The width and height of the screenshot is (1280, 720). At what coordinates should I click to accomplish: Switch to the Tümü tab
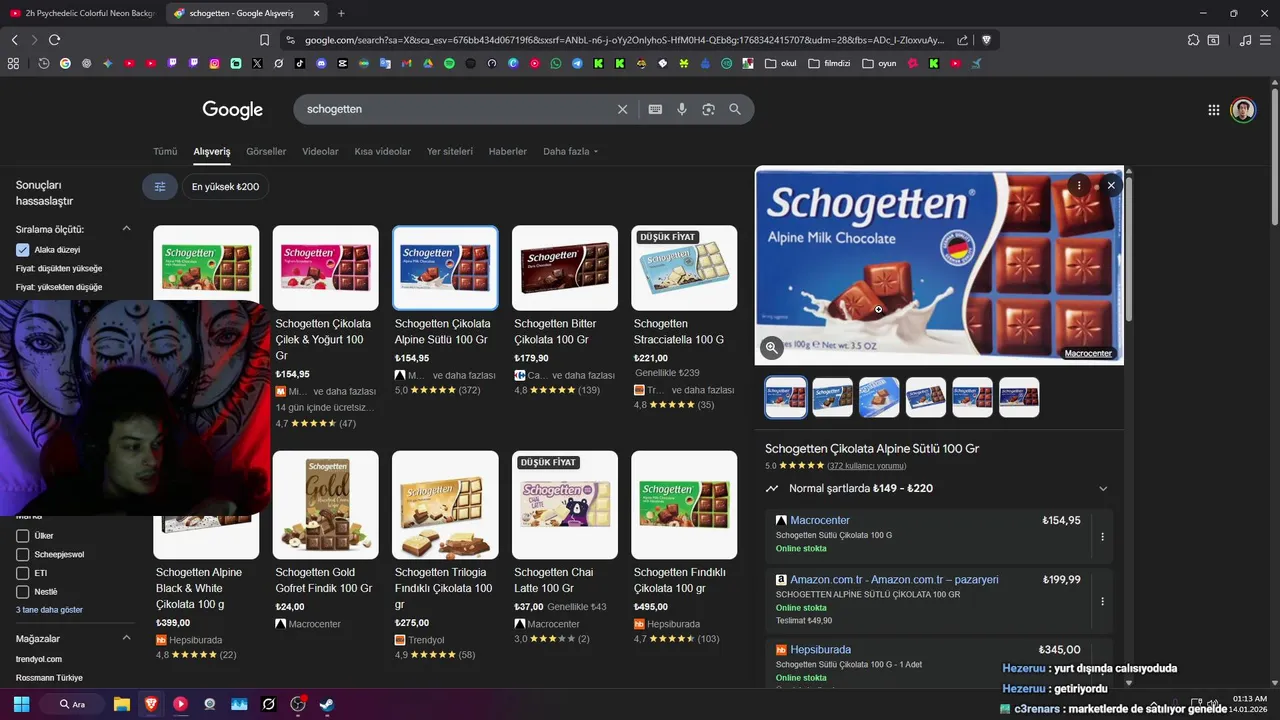(165, 152)
